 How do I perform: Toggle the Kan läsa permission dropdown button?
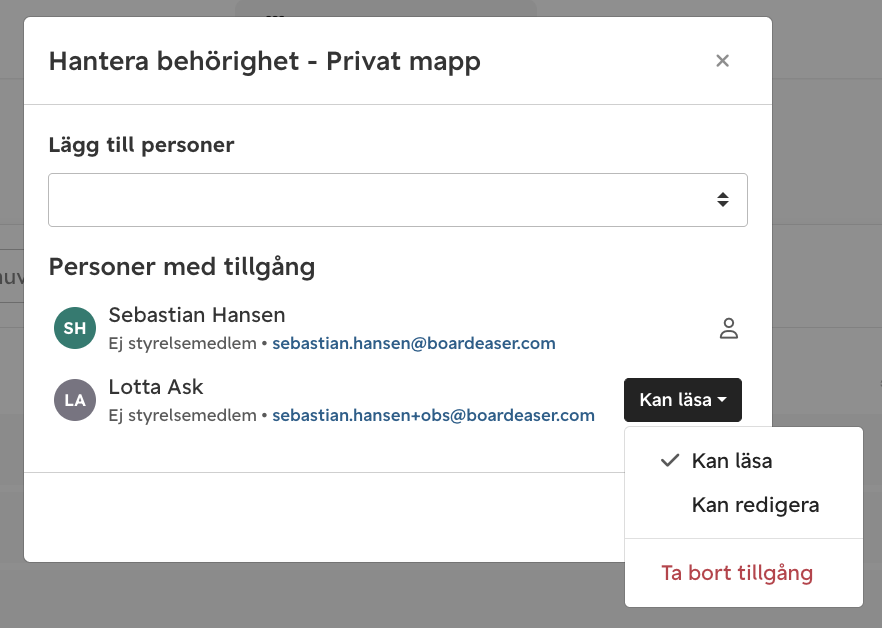683,400
